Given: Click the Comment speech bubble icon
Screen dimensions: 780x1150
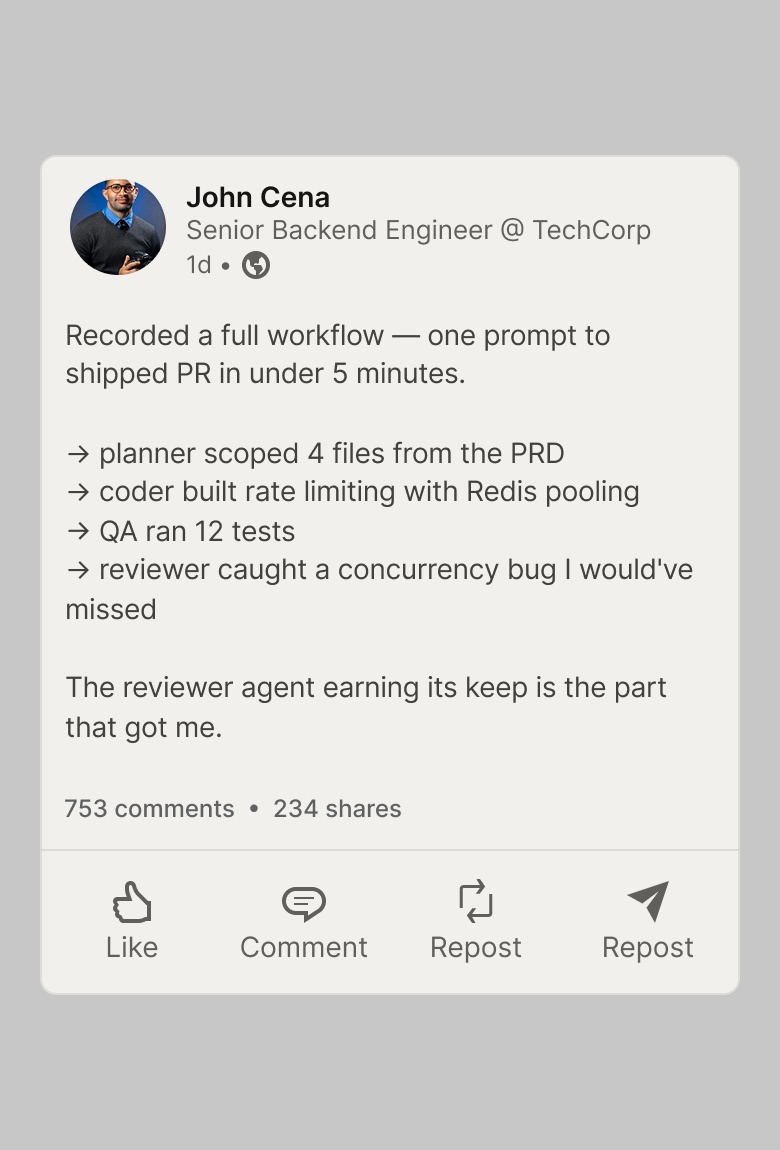Looking at the screenshot, I should point(304,903).
